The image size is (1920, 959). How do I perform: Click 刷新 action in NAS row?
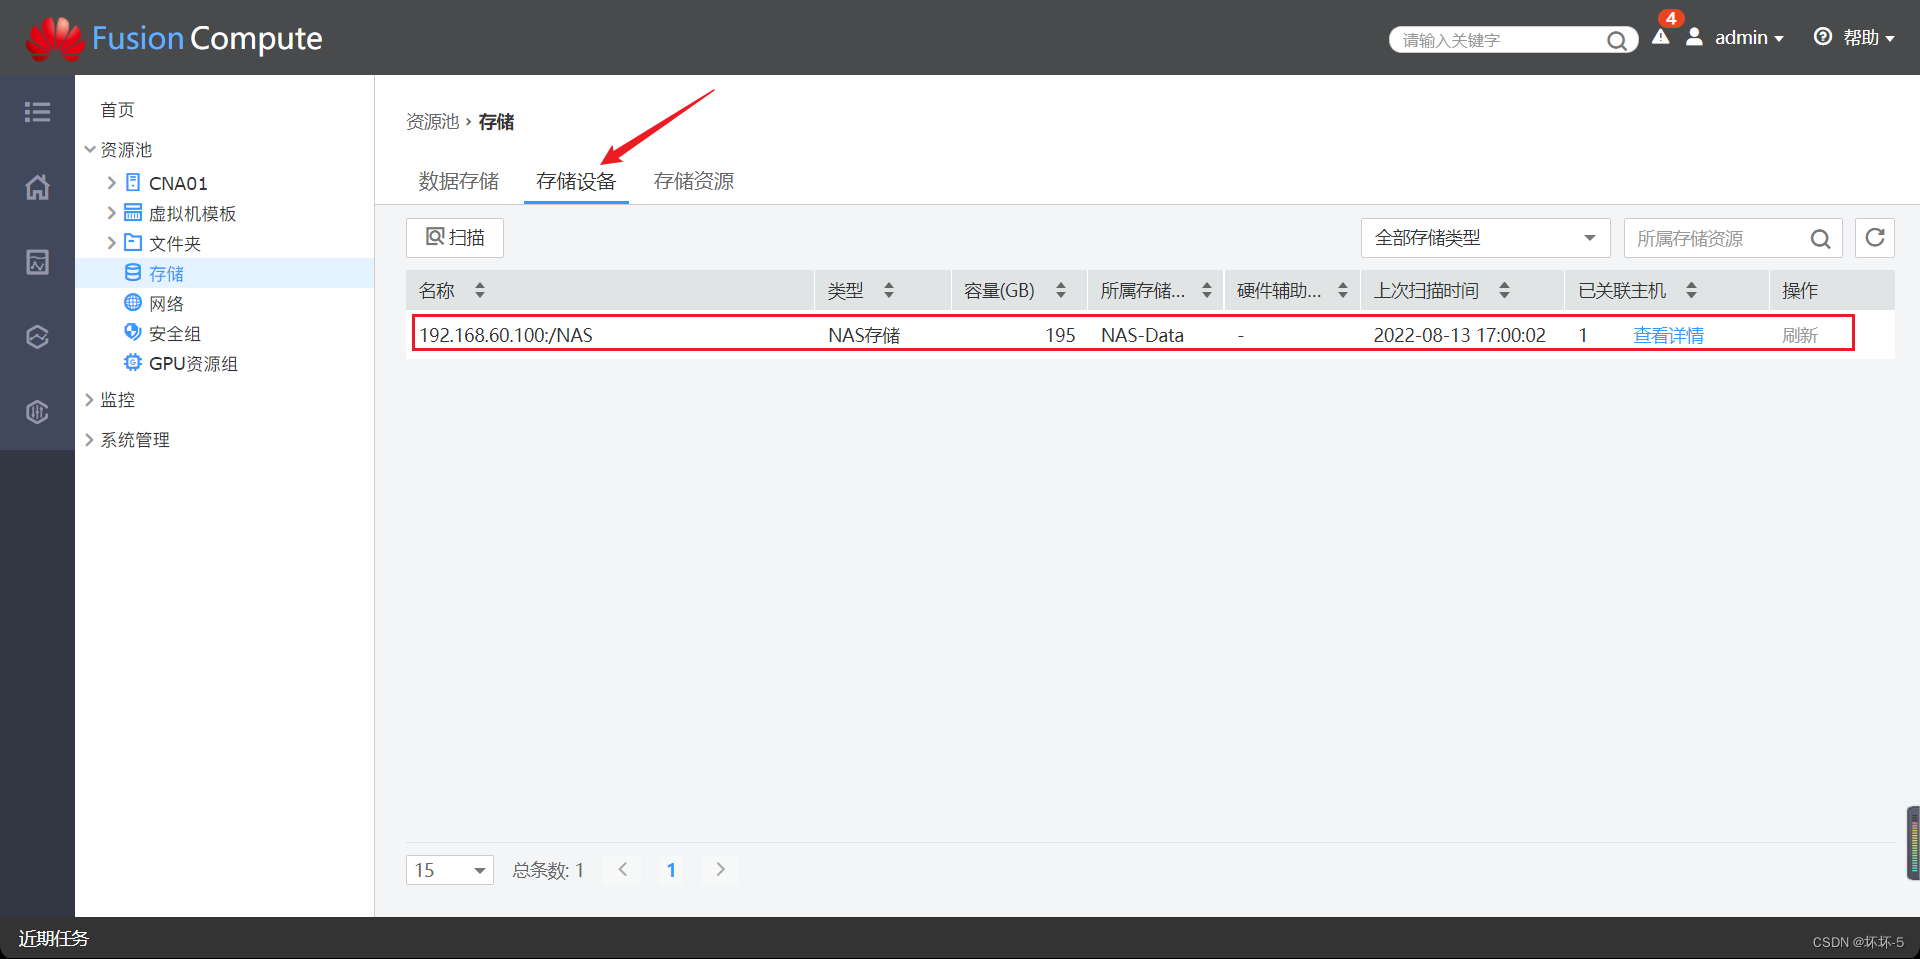click(1800, 336)
